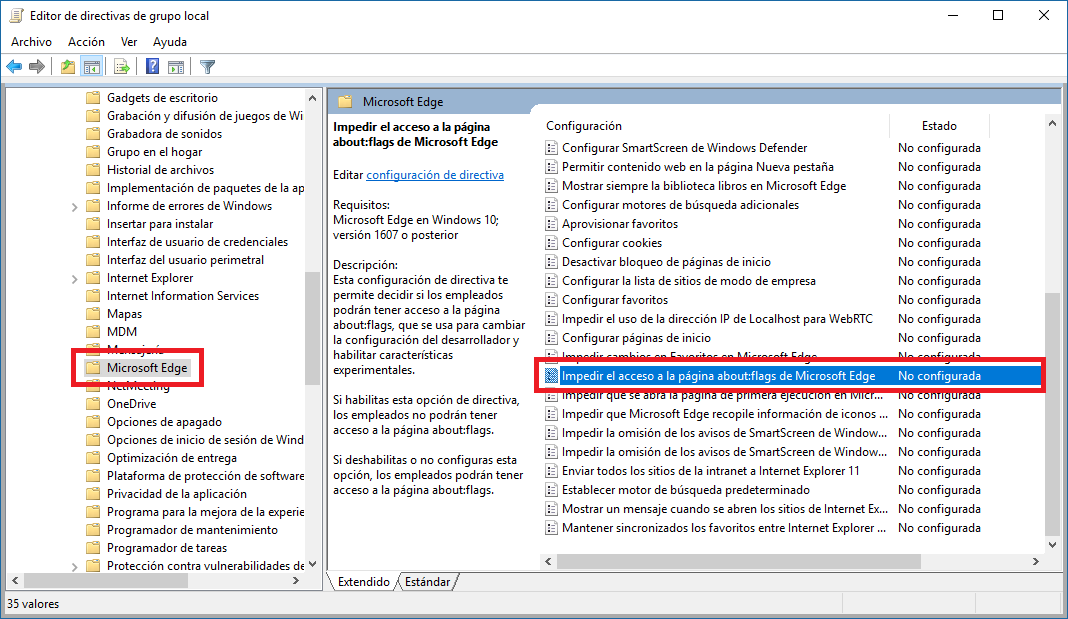The image size is (1068, 619).
Task: Click the Filter funnel toolbar icon
Action: point(208,67)
